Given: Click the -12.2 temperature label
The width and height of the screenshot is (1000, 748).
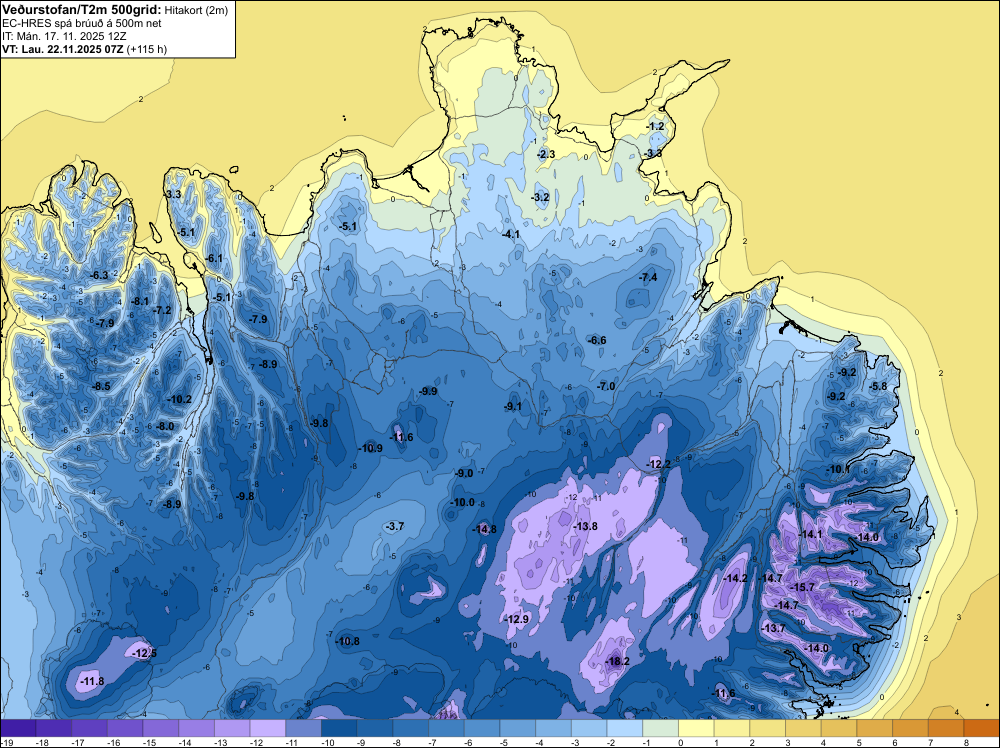Looking at the screenshot, I should pyautogui.click(x=658, y=464).
